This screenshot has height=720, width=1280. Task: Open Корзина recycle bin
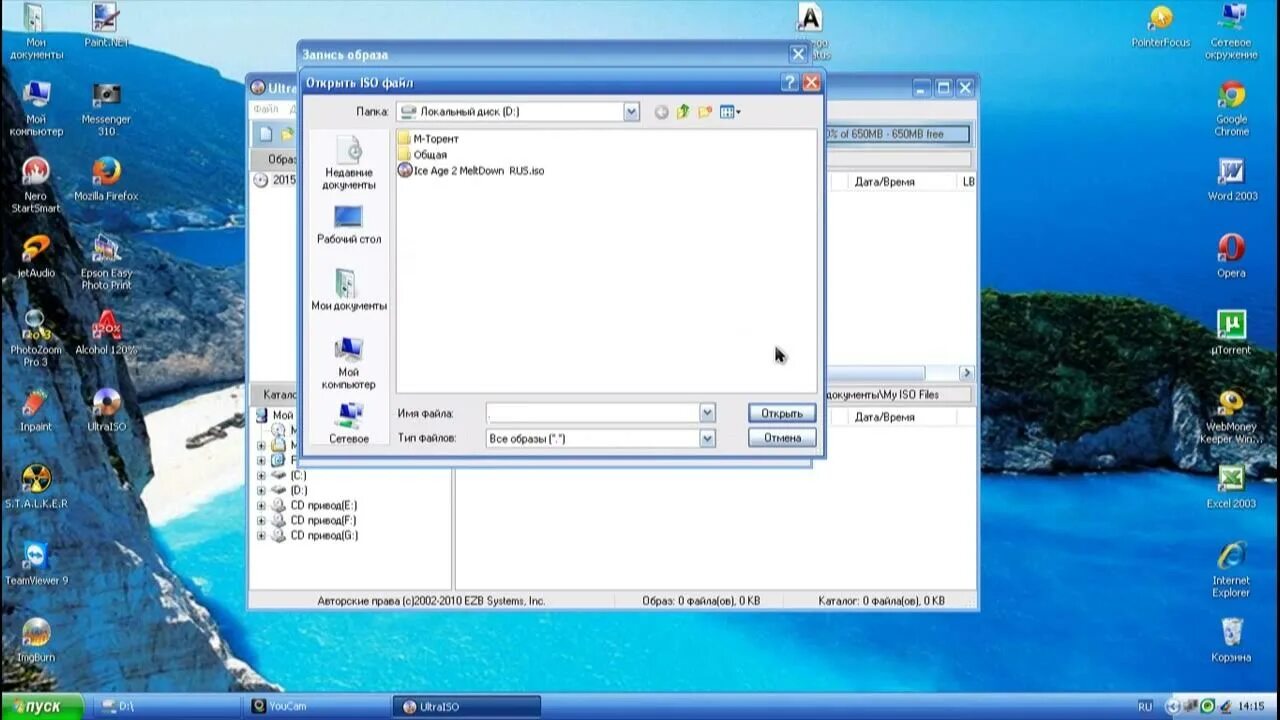(x=1231, y=641)
